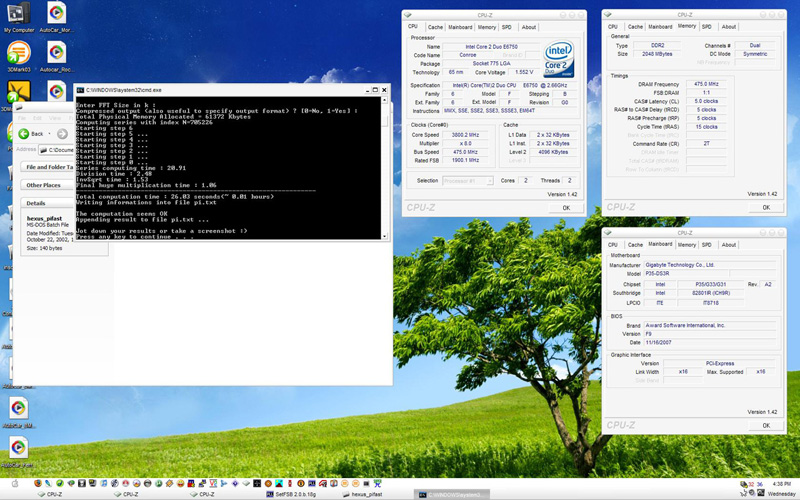Click the floppy disk dock icon
The height and width of the screenshot is (500, 800).
point(82,483)
